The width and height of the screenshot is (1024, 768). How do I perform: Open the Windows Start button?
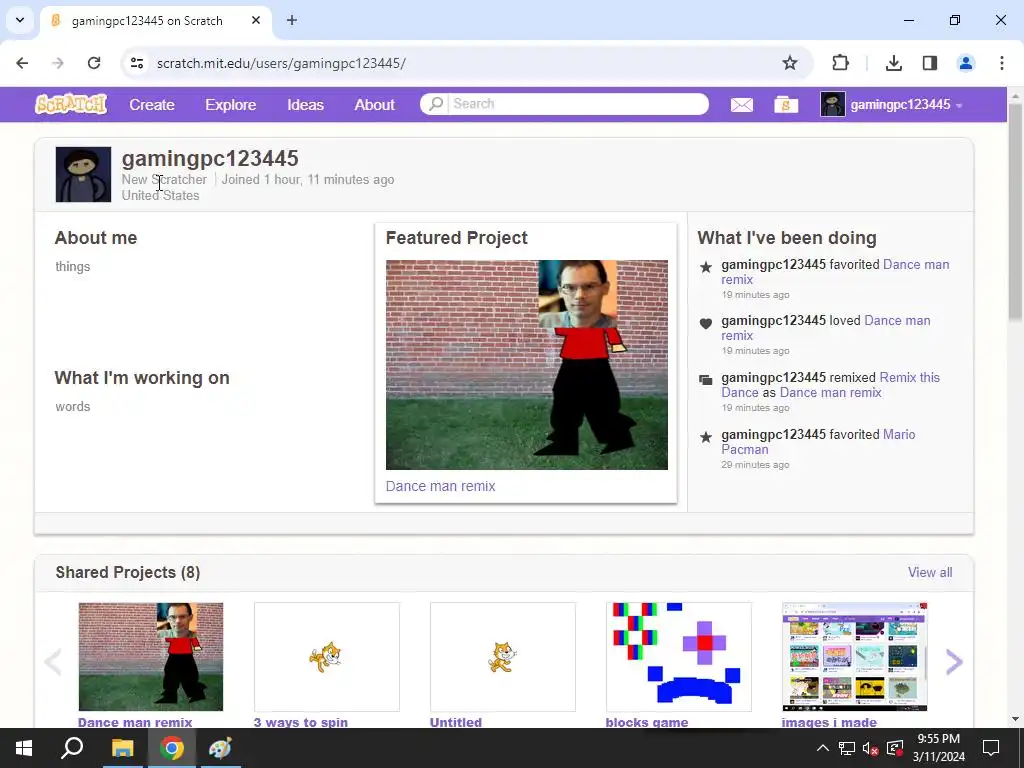pos(24,748)
